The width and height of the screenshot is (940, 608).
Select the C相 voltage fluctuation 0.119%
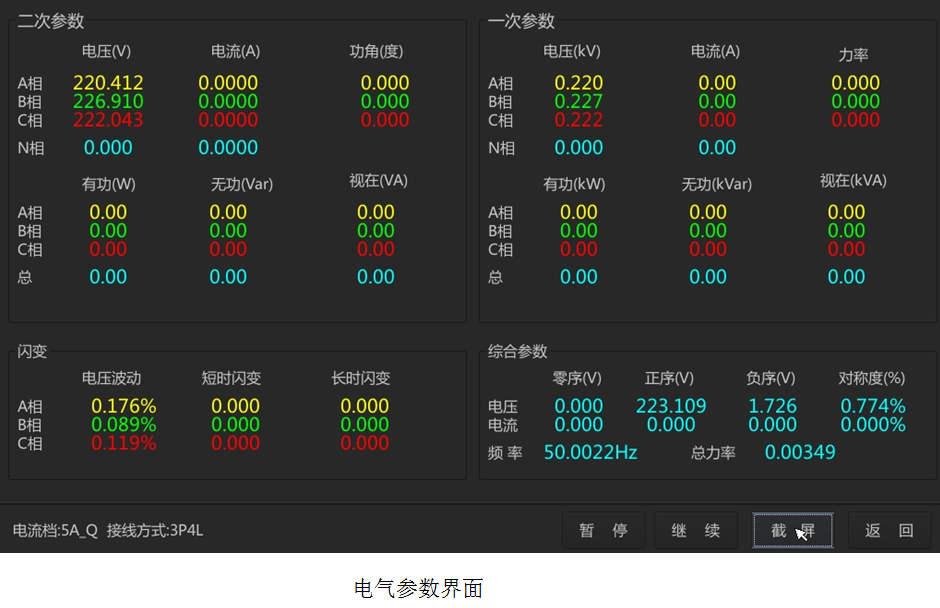click(x=123, y=443)
